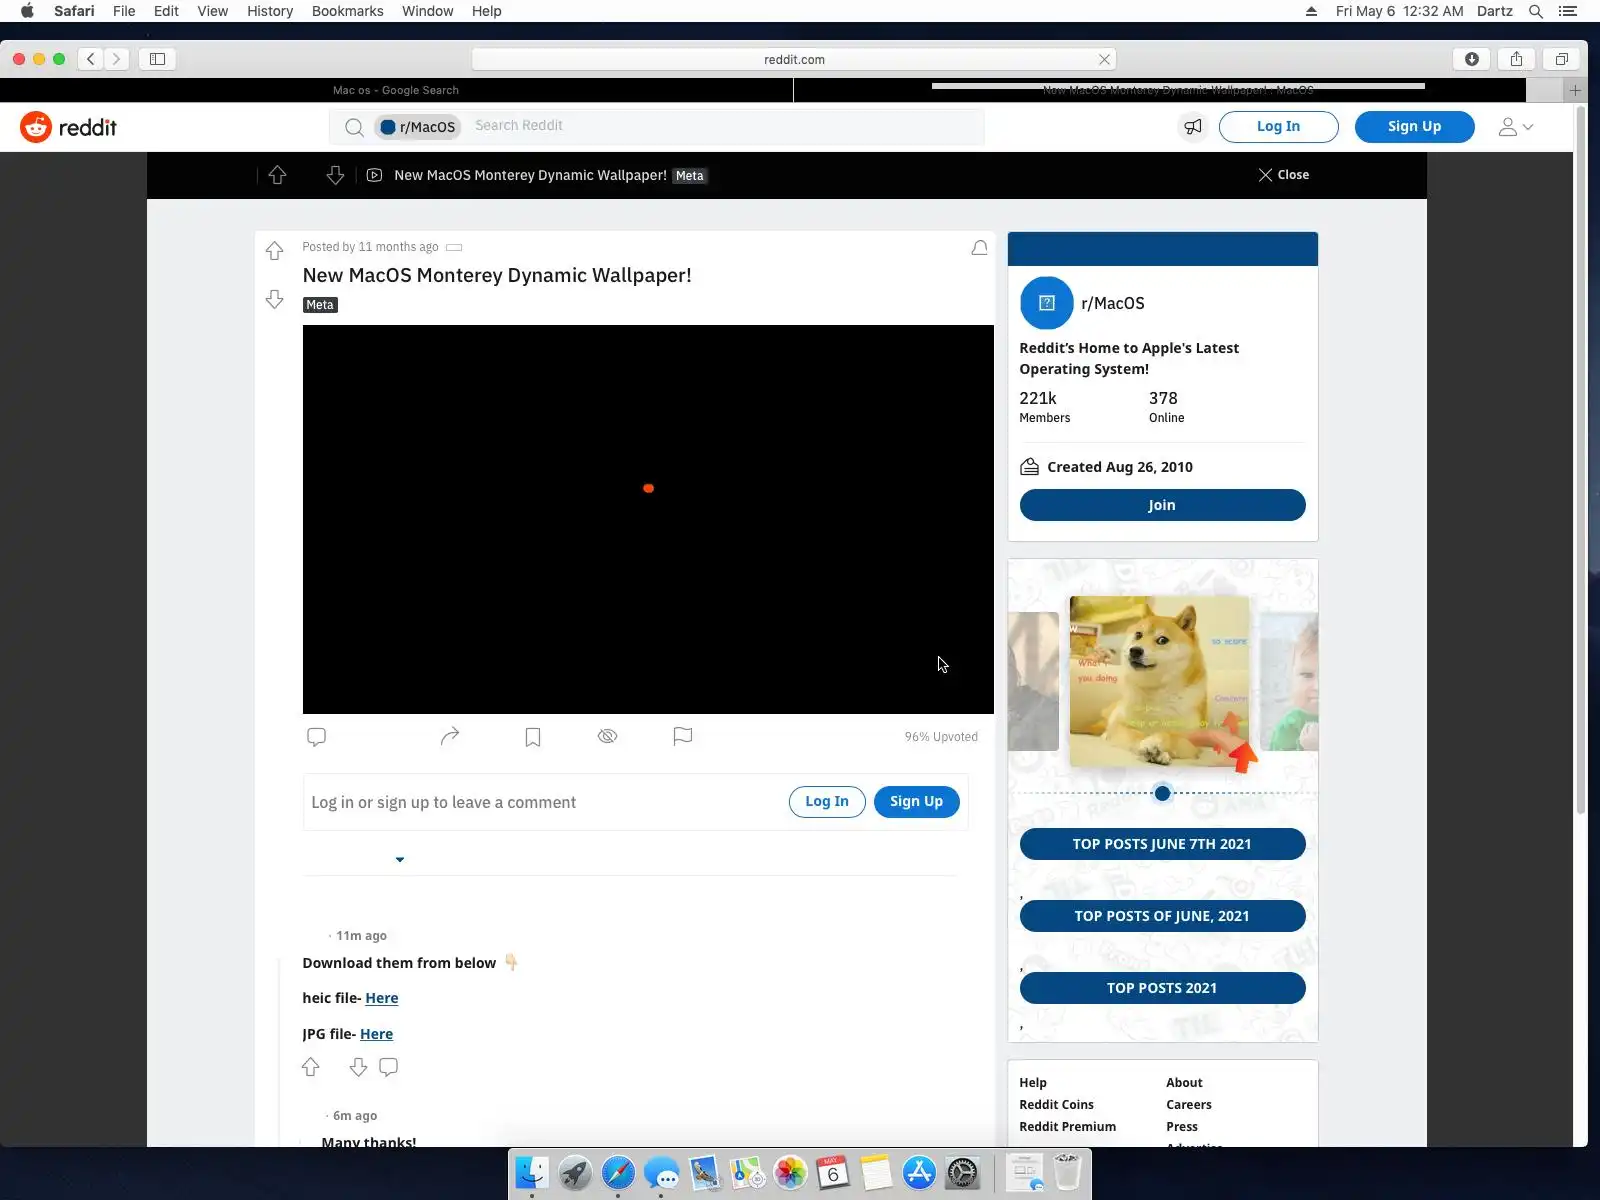Show Safari downloads

pyautogui.click(x=1472, y=59)
